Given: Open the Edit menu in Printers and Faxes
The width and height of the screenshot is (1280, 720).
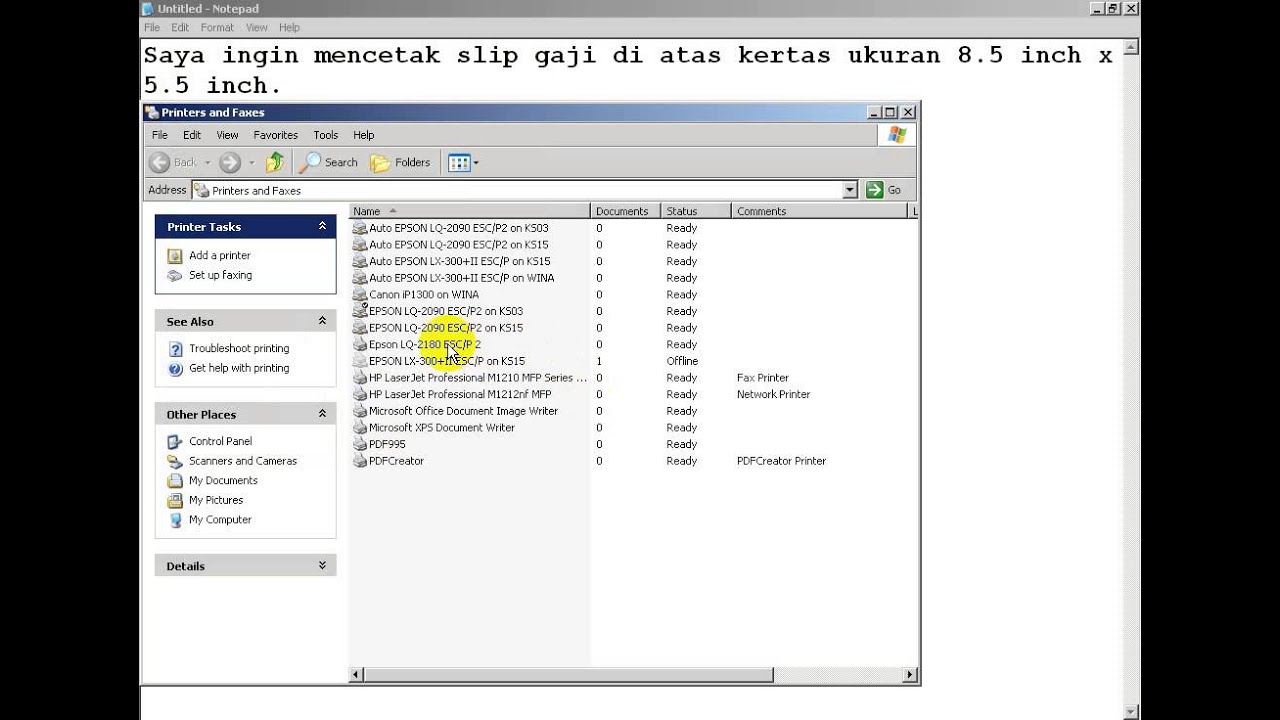Looking at the screenshot, I should click(x=192, y=135).
